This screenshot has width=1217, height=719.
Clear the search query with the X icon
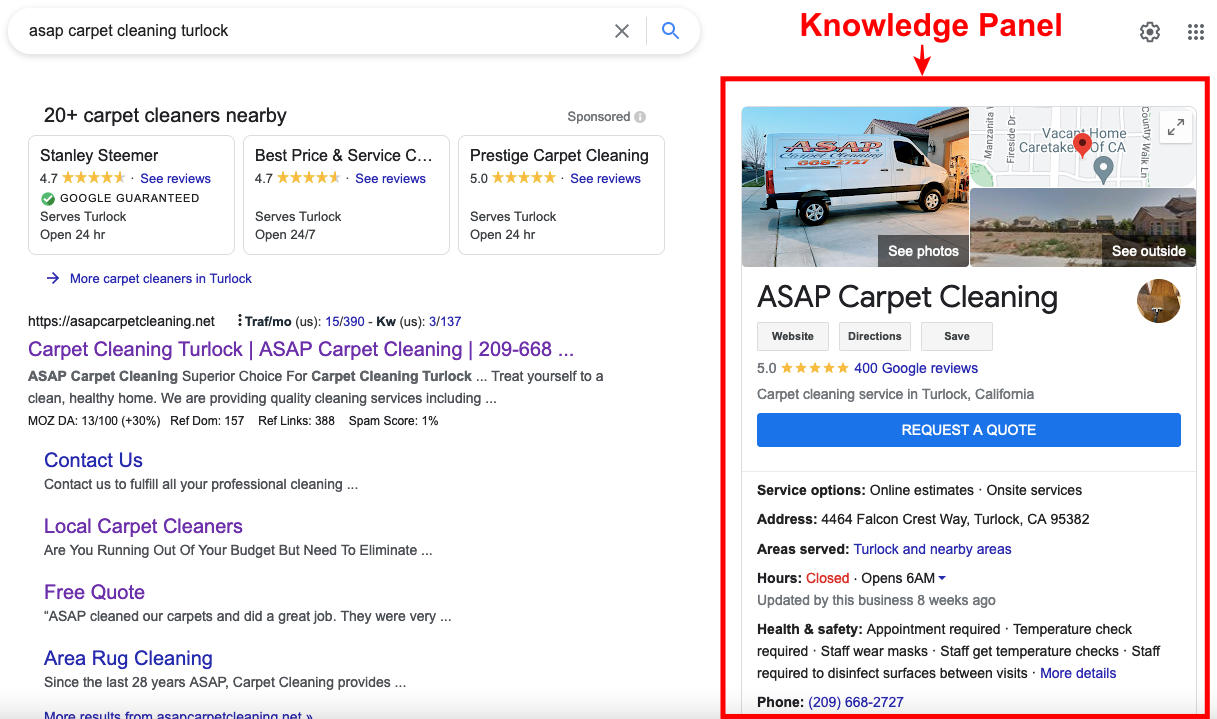[x=622, y=31]
